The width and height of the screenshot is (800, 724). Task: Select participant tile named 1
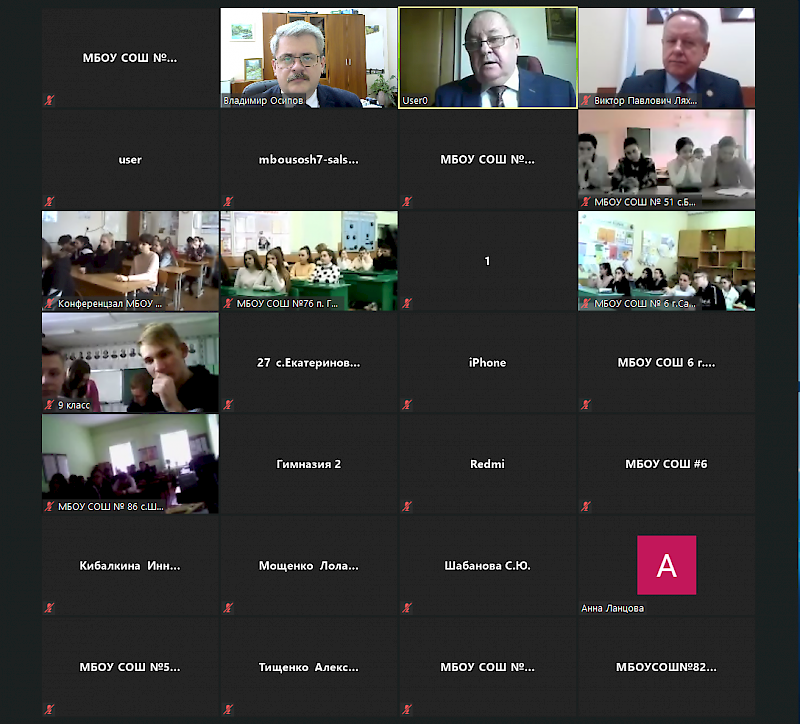coord(488,261)
